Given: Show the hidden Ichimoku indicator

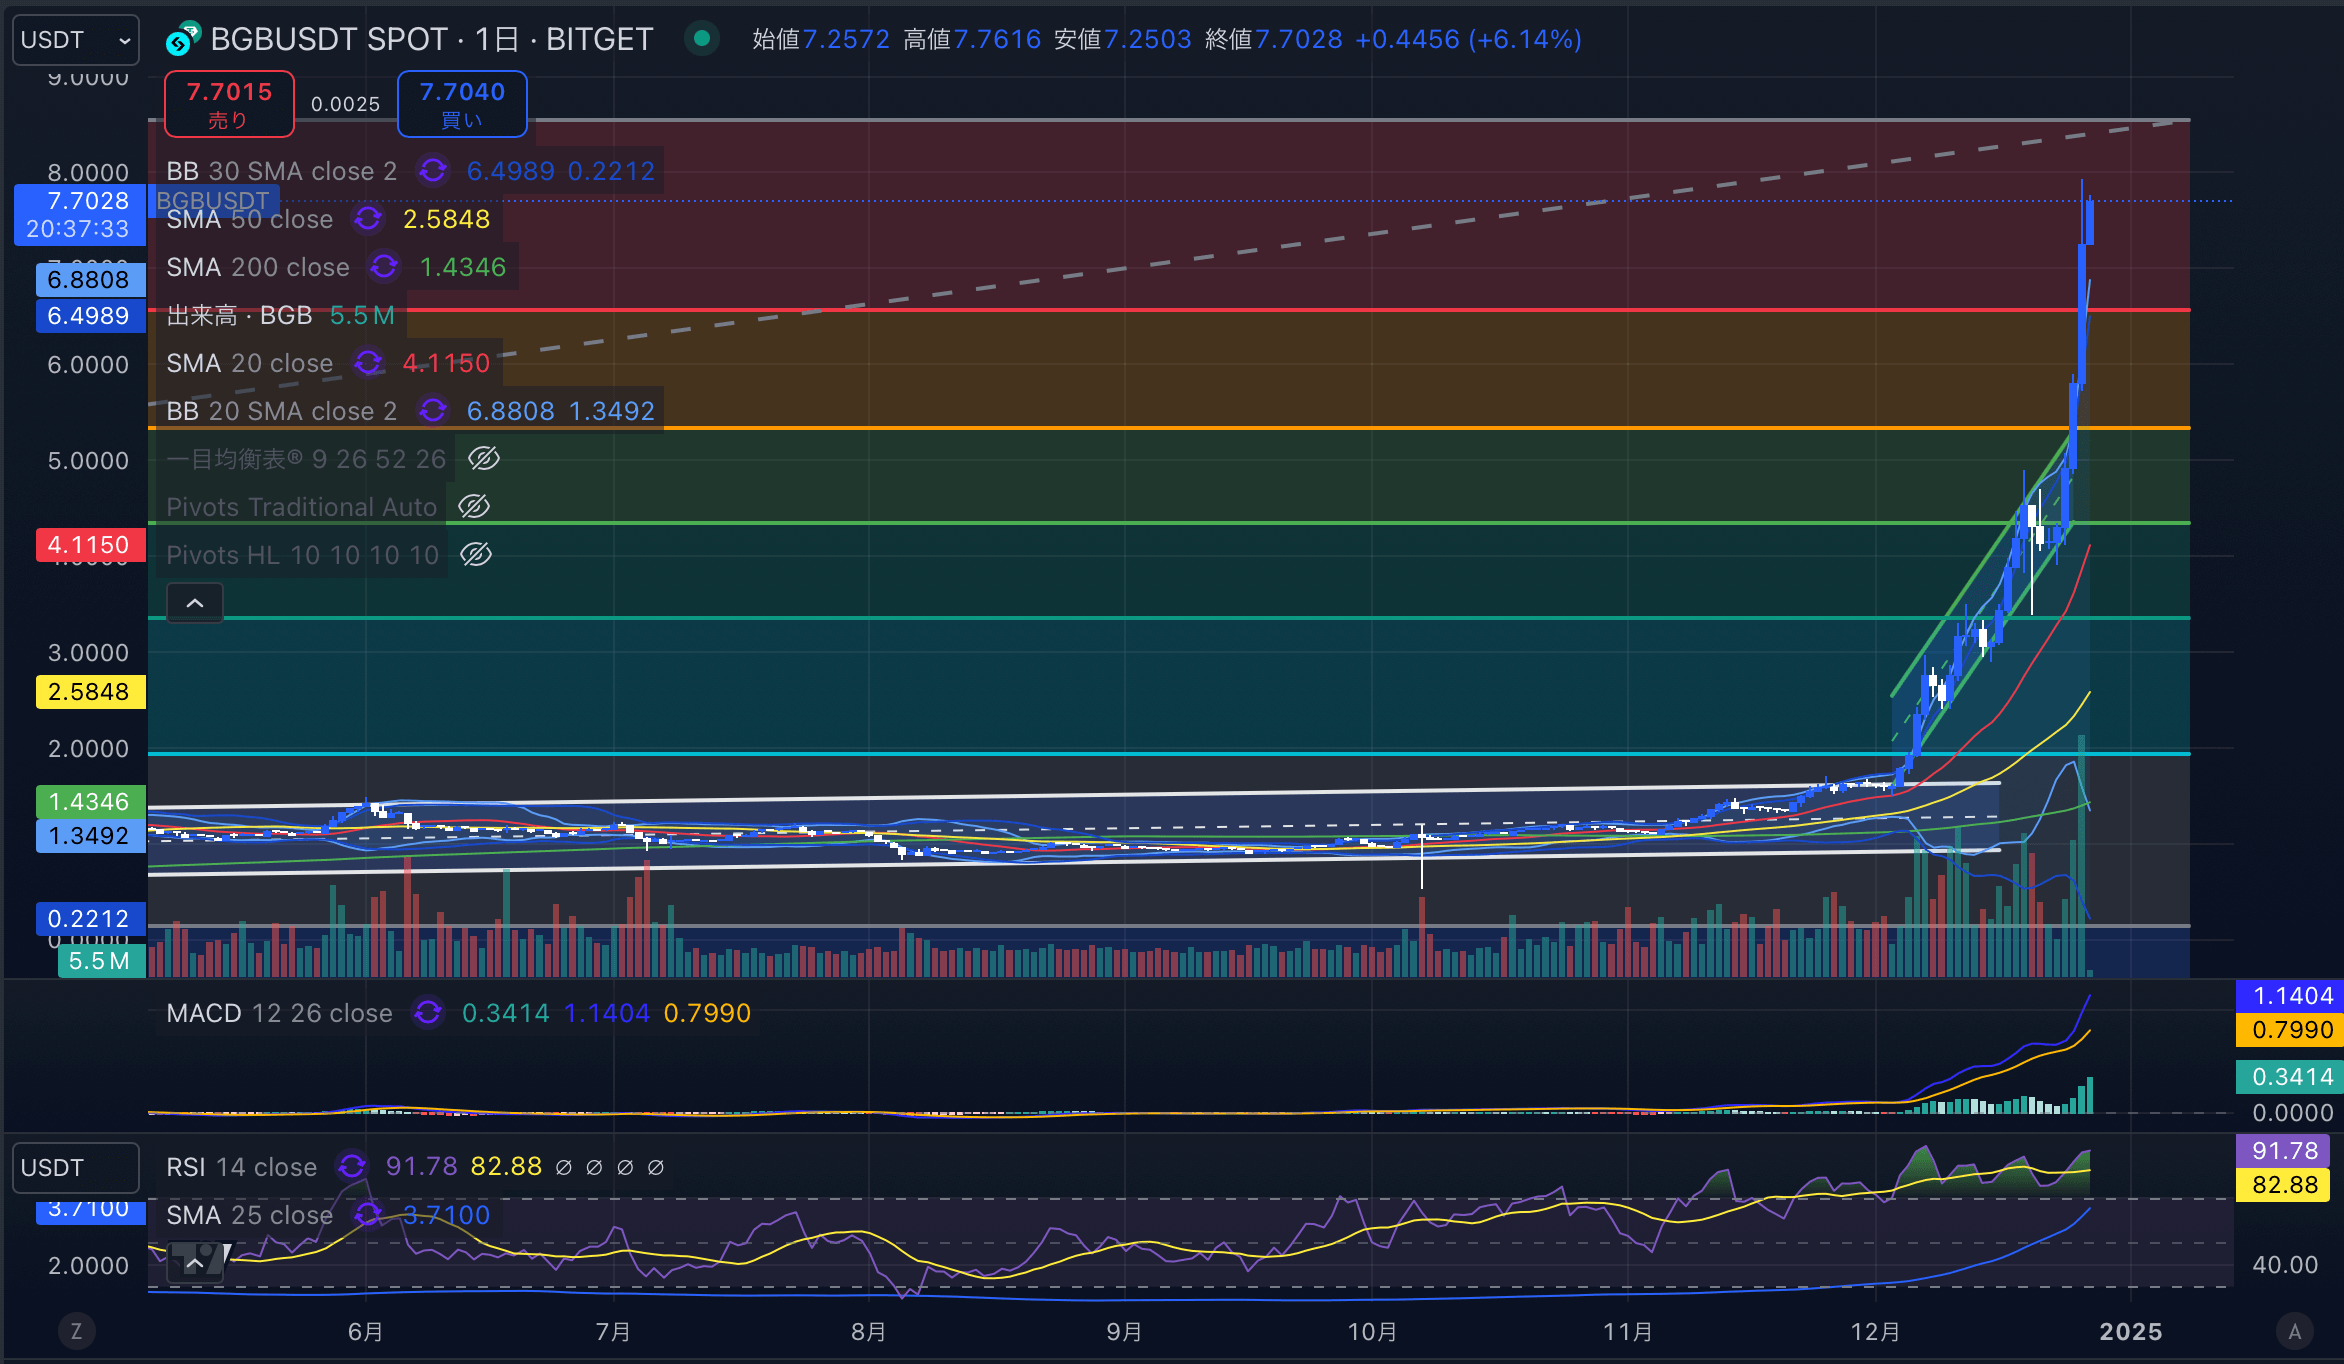Looking at the screenshot, I should click(484, 459).
